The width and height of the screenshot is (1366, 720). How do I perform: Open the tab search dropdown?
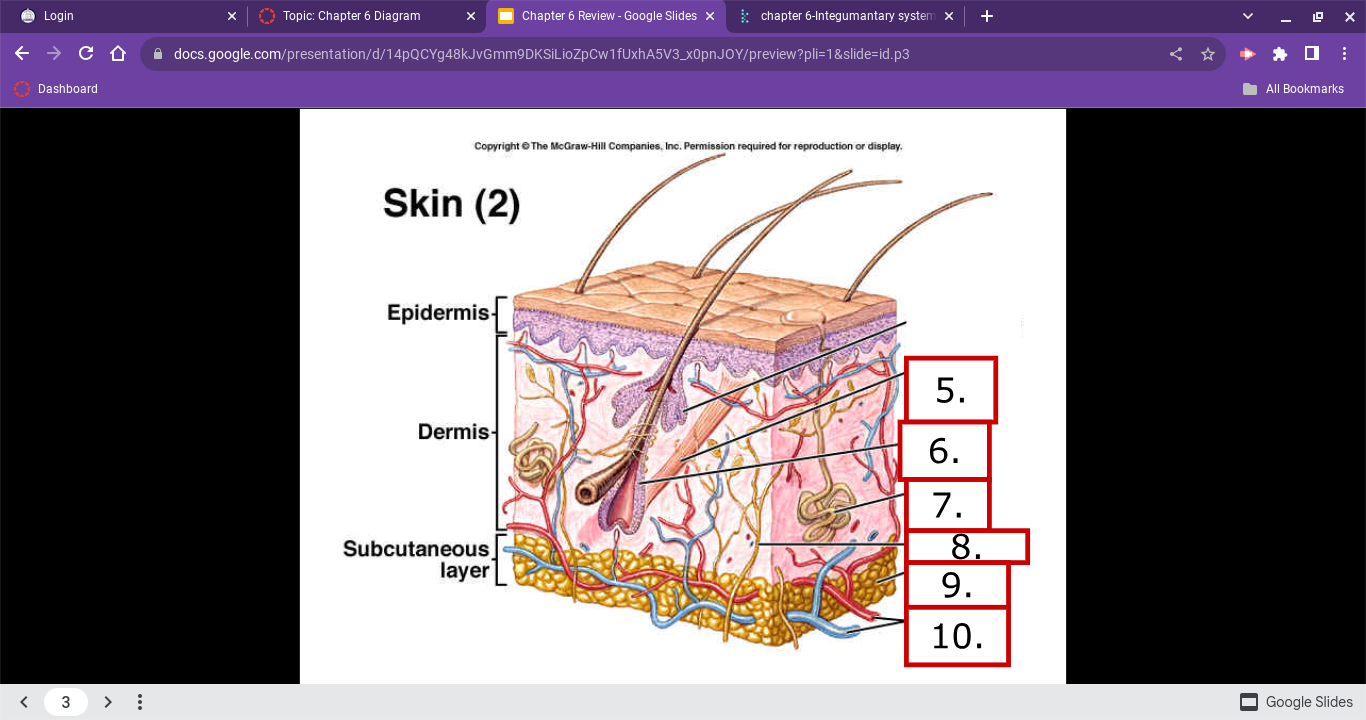1248,16
